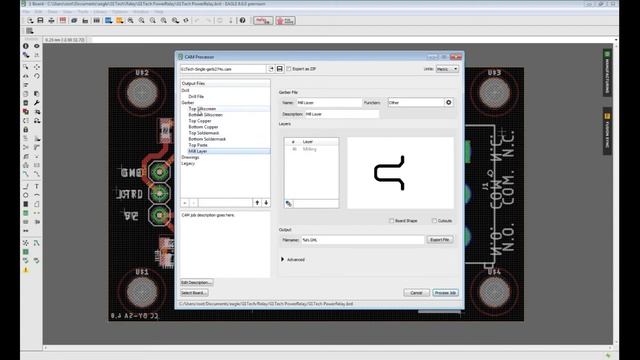Tick the Board Shape checkbox
The width and height of the screenshot is (640, 360).
[391, 221]
